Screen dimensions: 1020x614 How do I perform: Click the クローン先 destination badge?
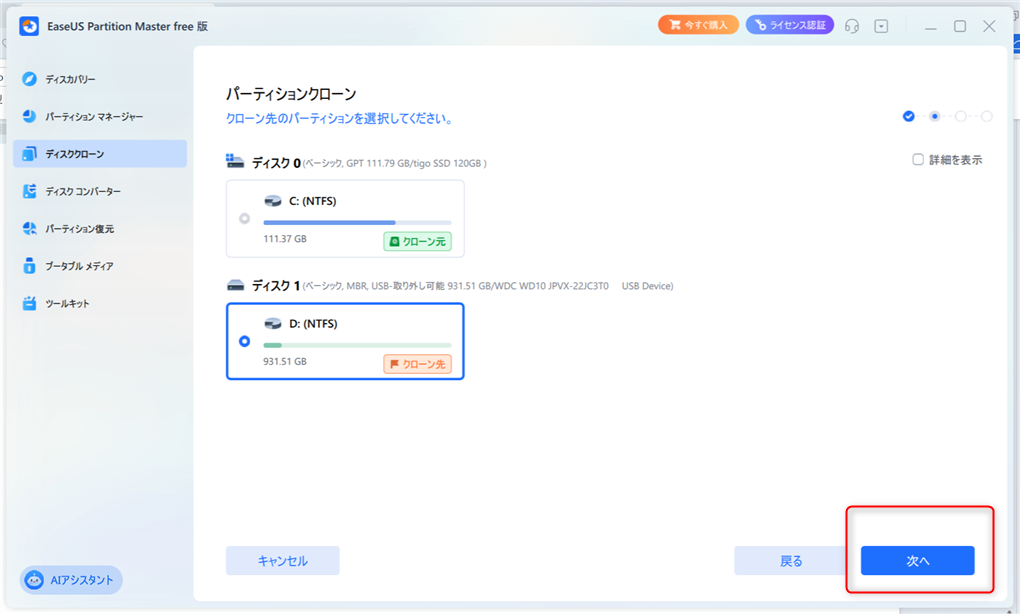click(x=417, y=364)
